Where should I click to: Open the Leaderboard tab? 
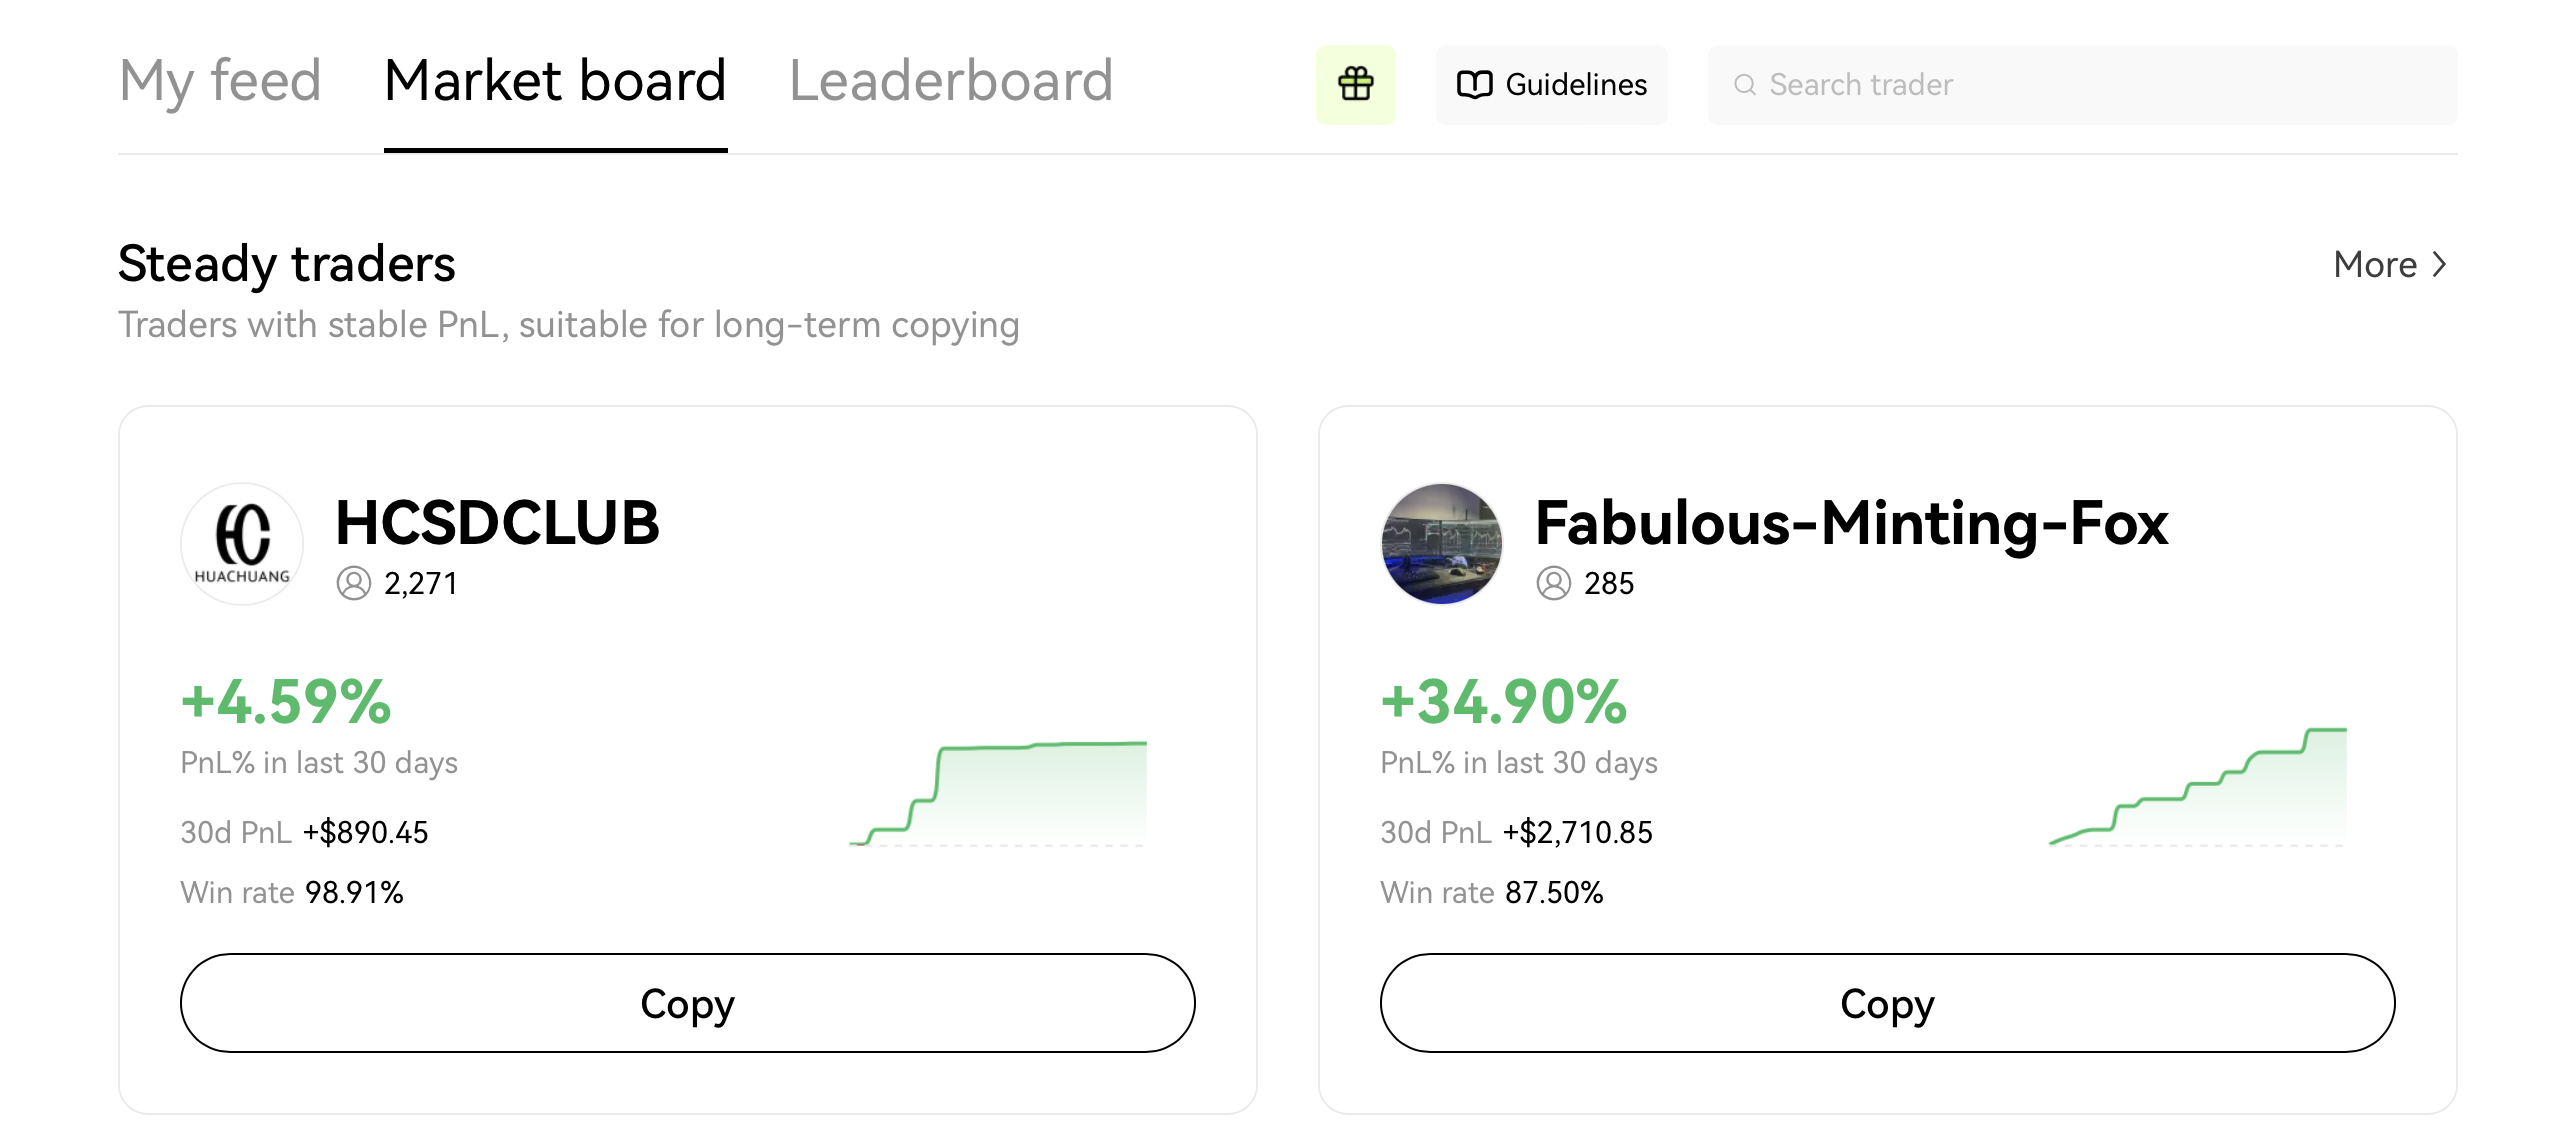[951, 82]
